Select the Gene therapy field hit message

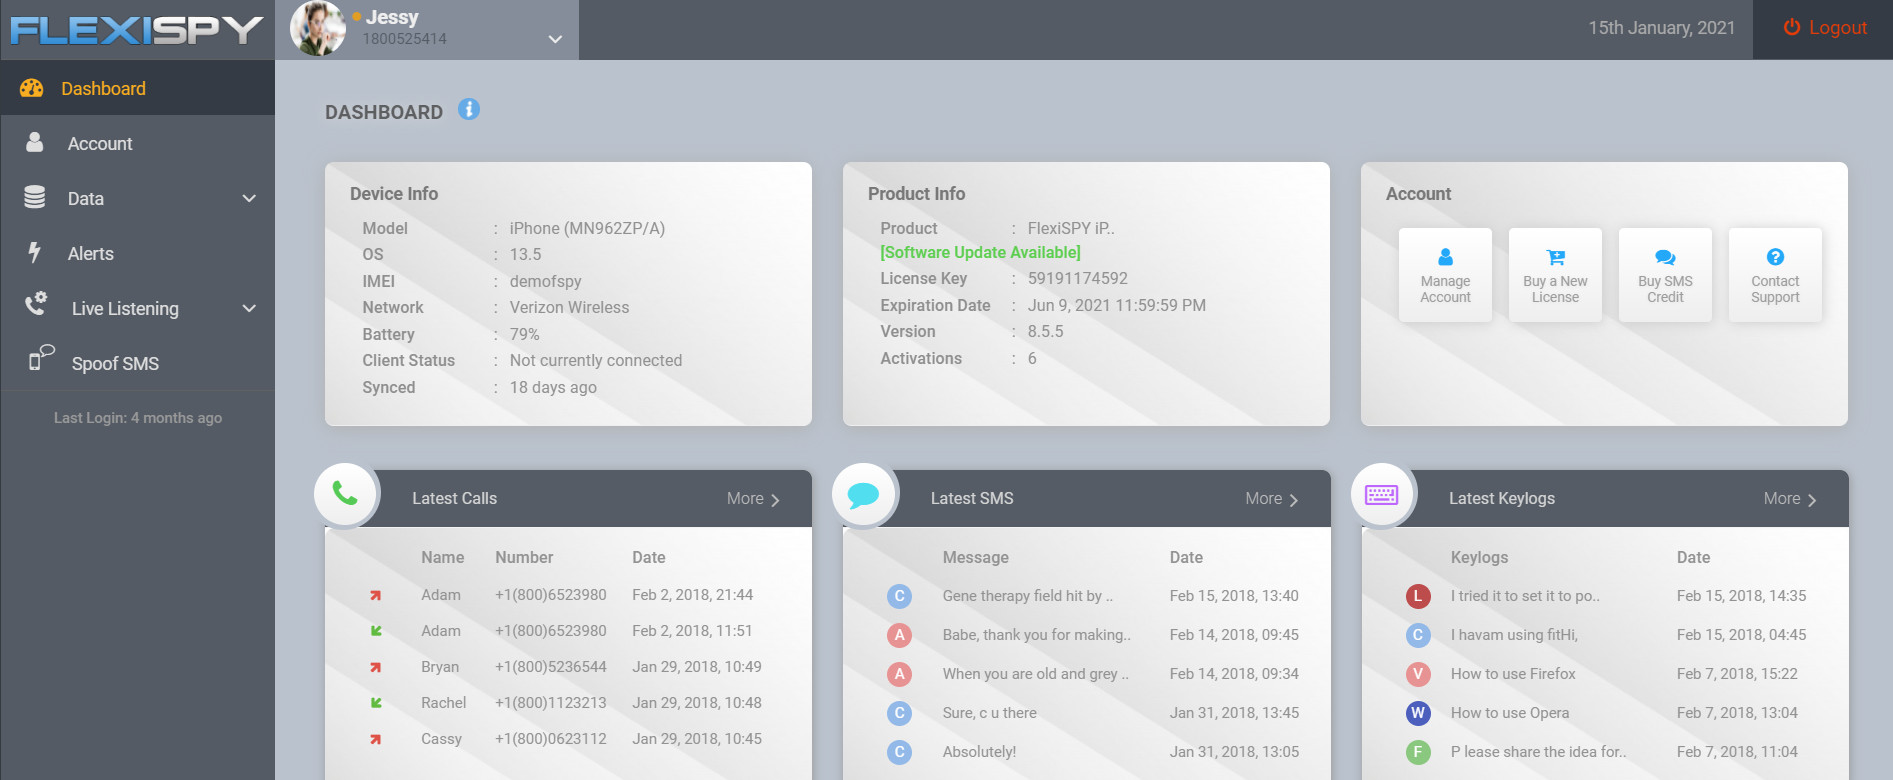pyautogui.click(x=1027, y=596)
